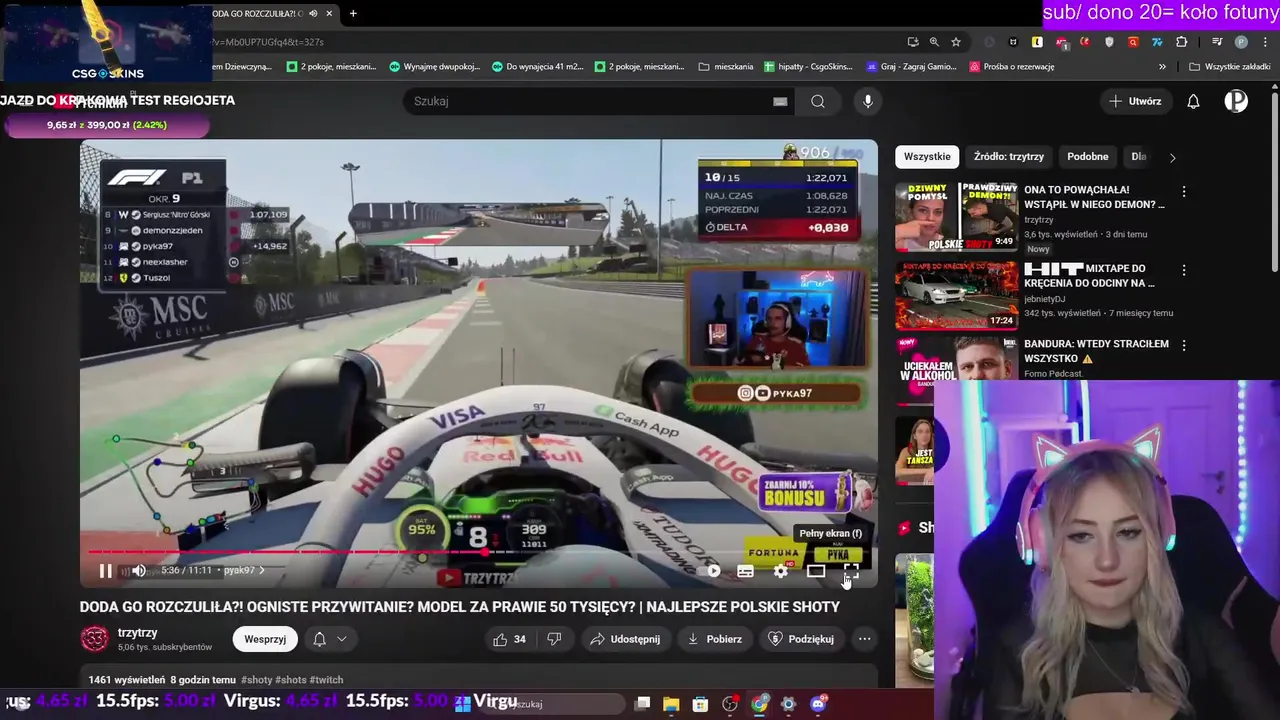
Task: Enter full screen mode
Action: pos(851,571)
